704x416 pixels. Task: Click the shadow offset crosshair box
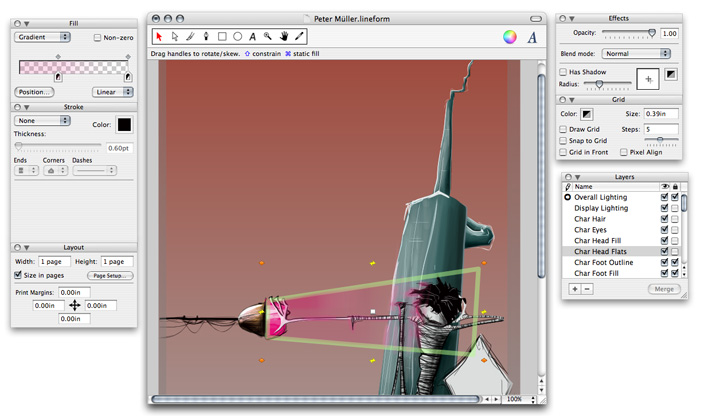648,79
